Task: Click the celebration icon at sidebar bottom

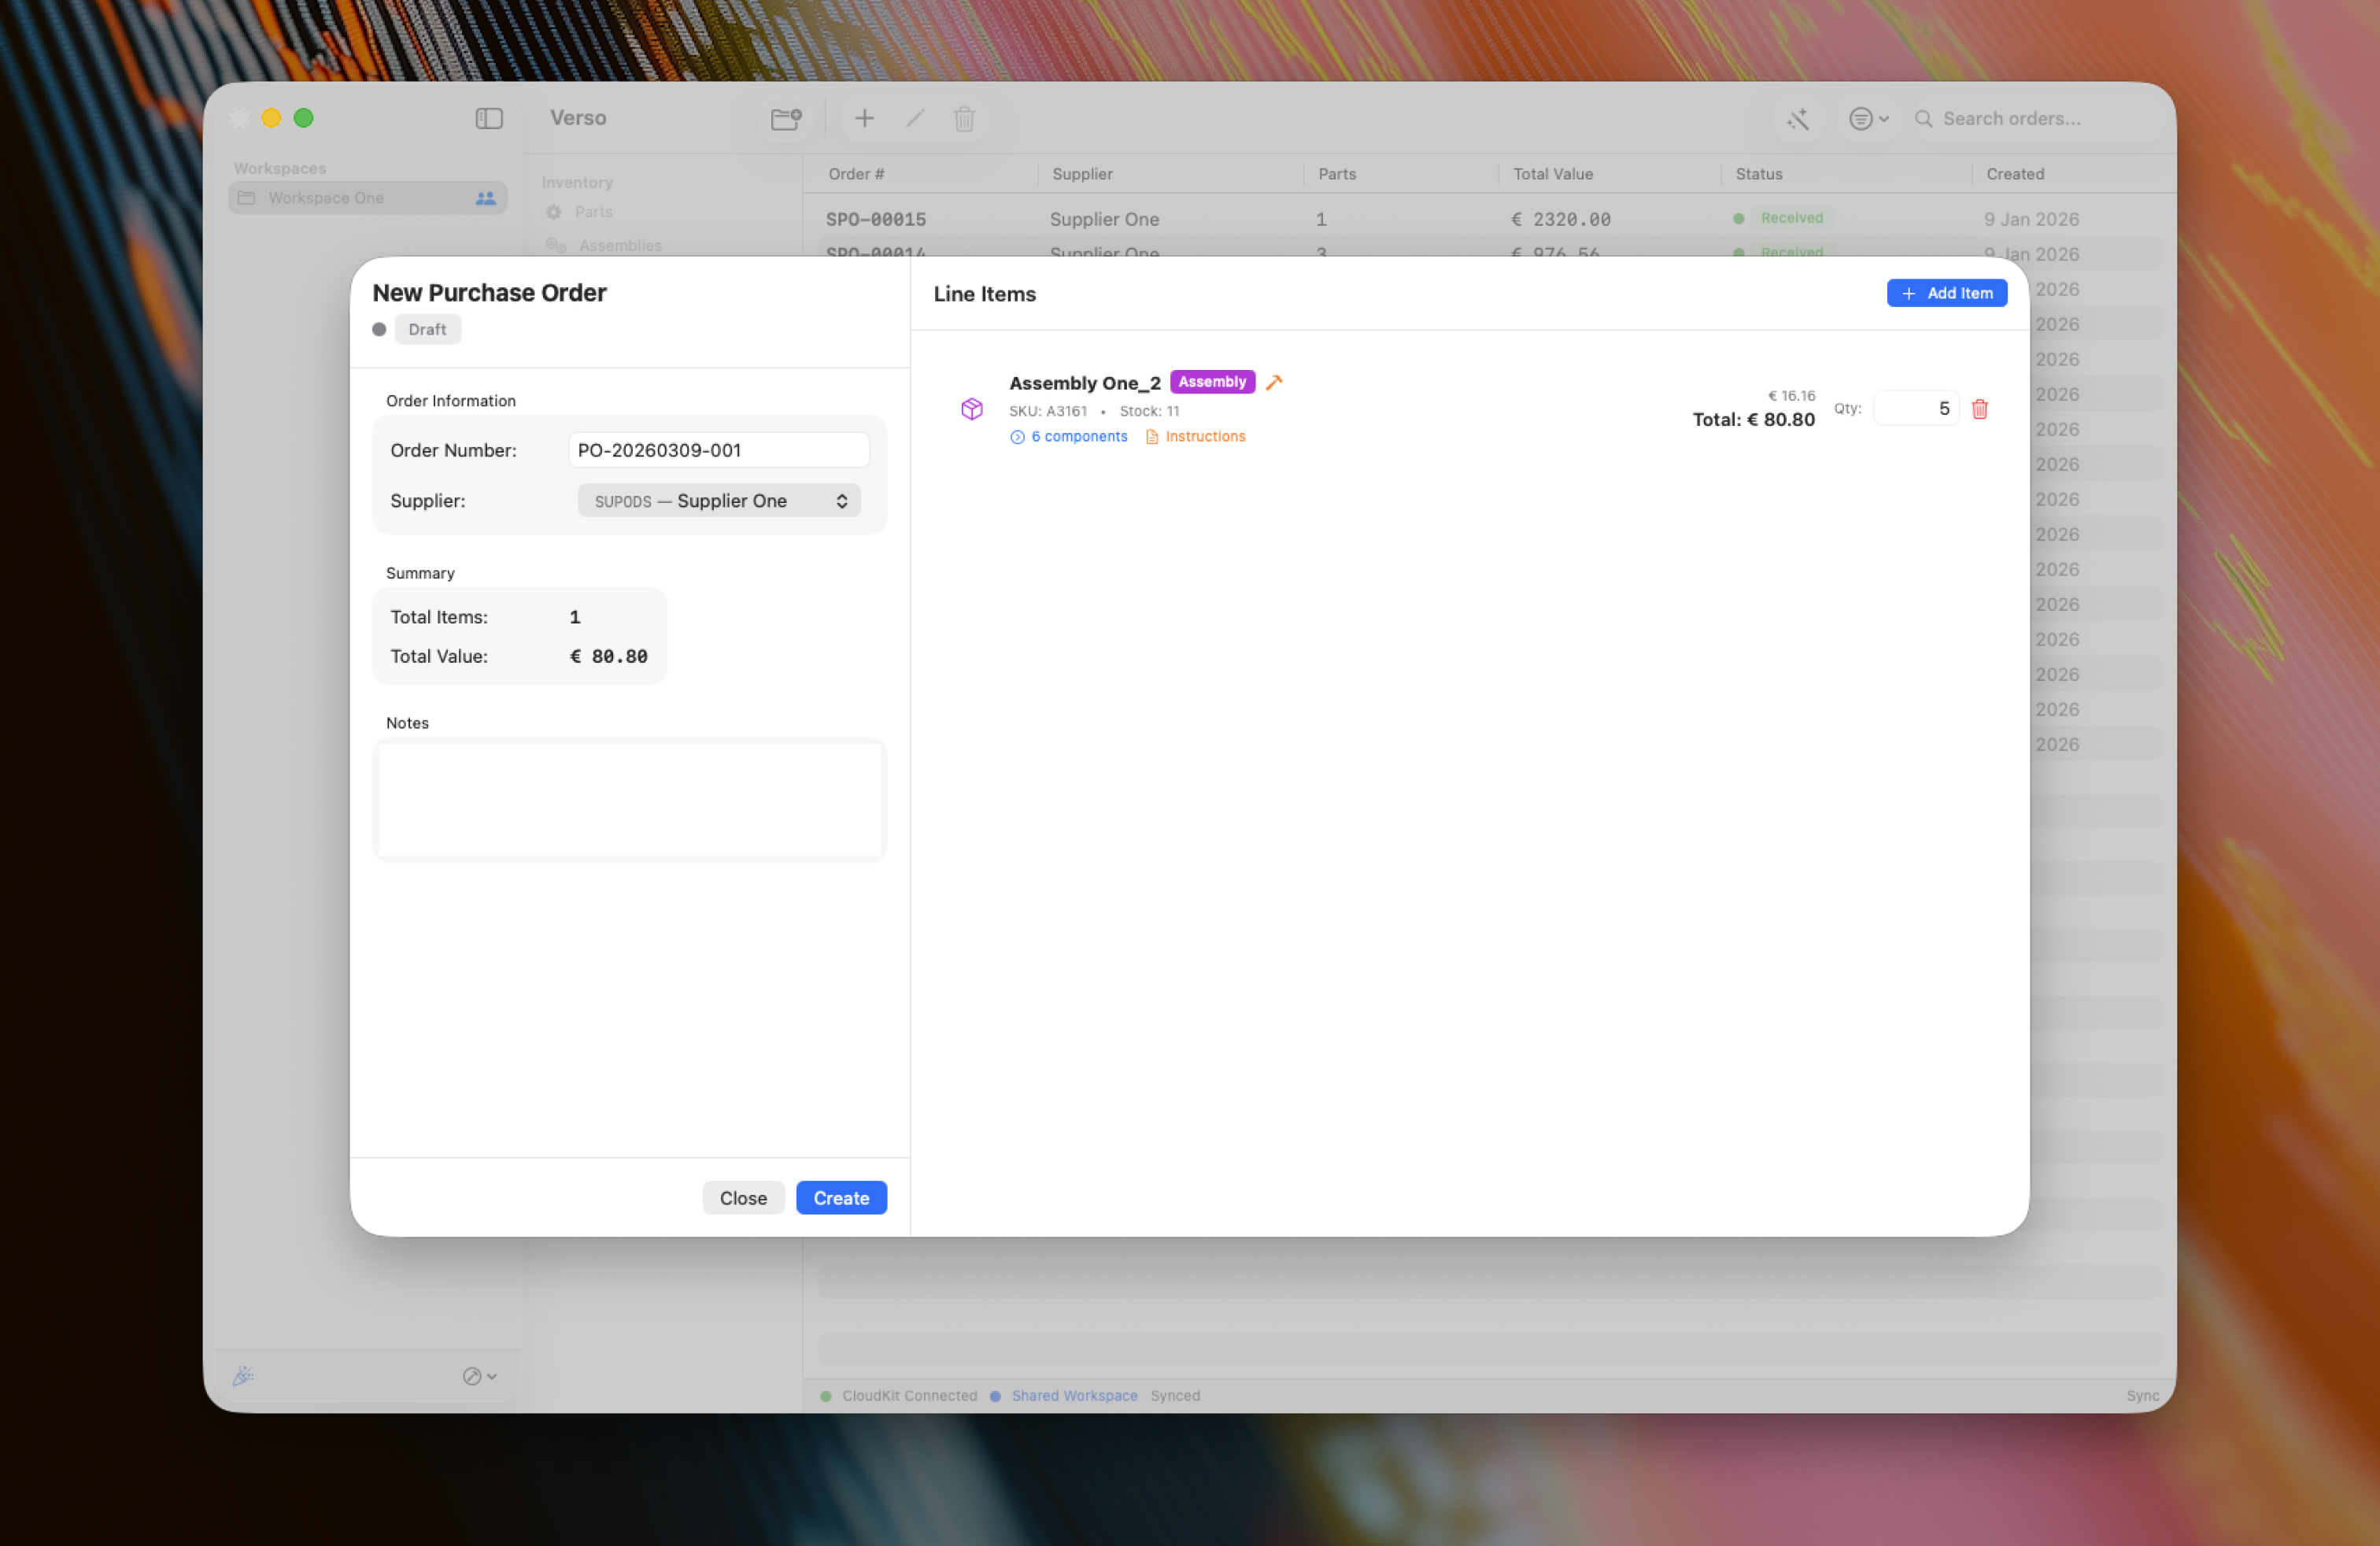Action: click(x=243, y=1376)
